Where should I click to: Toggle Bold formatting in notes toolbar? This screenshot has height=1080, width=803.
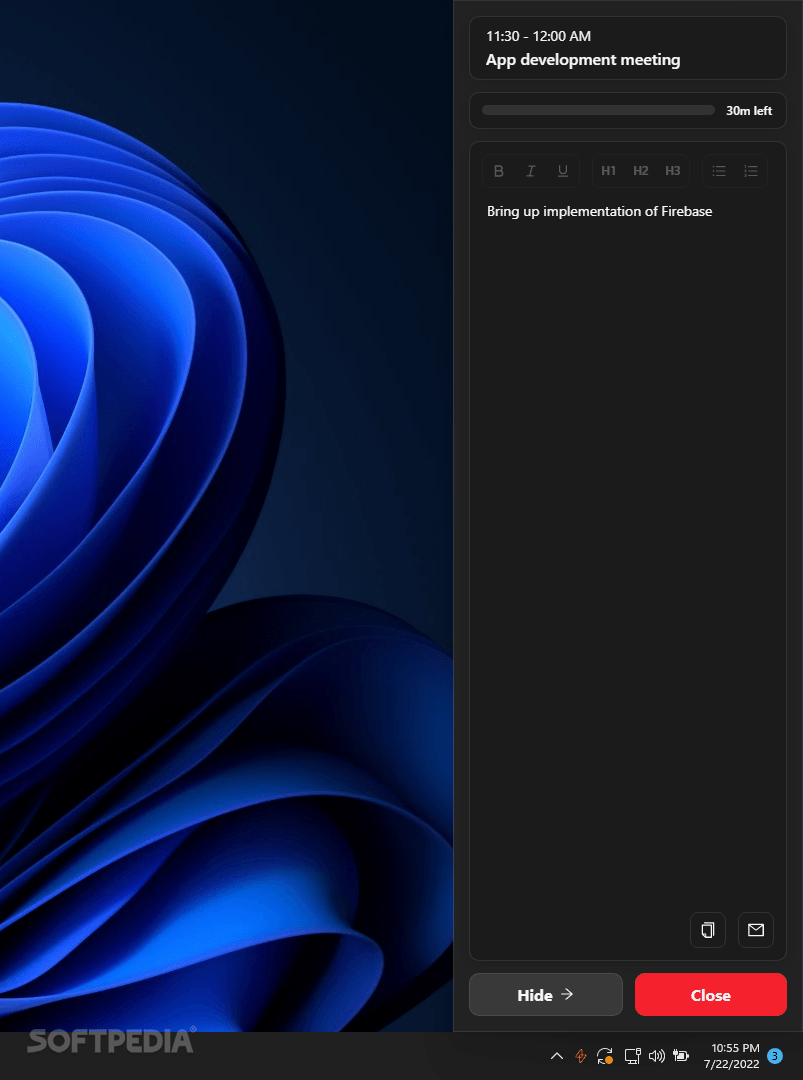[499, 171]
